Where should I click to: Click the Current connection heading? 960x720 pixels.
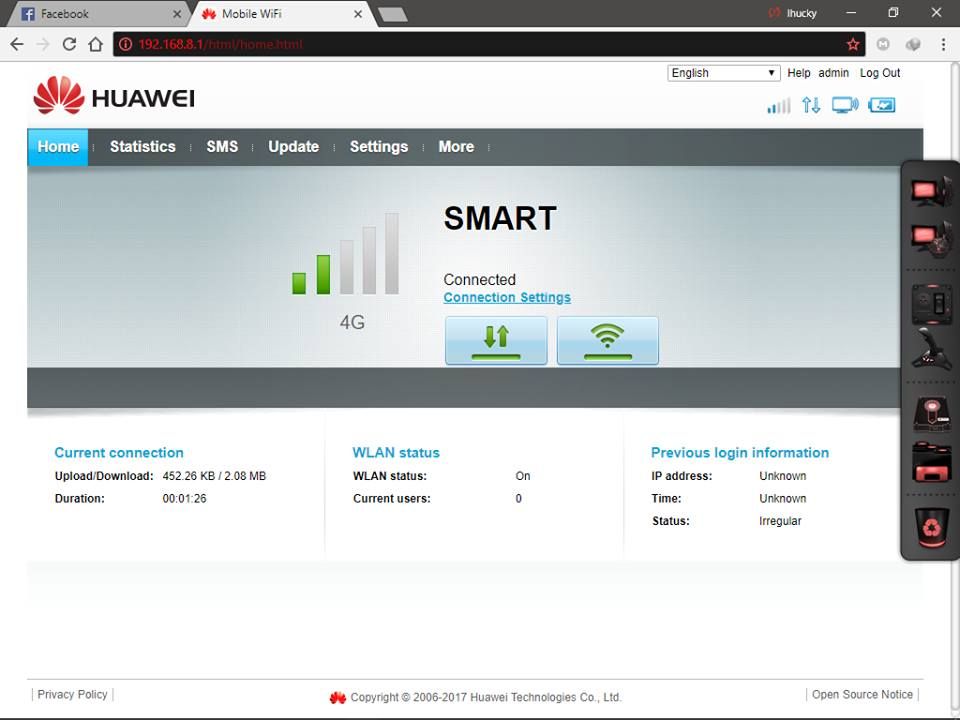tap(119, 452)
